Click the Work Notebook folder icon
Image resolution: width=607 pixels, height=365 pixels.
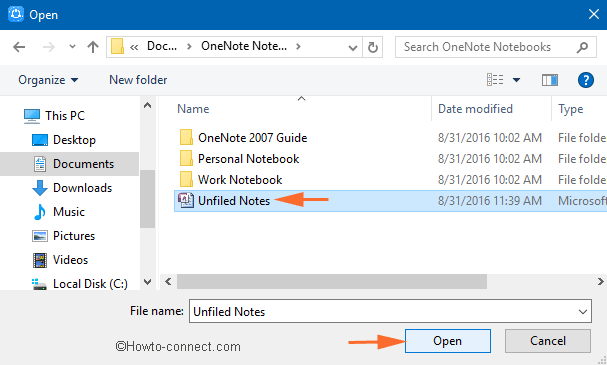[186, 179]
